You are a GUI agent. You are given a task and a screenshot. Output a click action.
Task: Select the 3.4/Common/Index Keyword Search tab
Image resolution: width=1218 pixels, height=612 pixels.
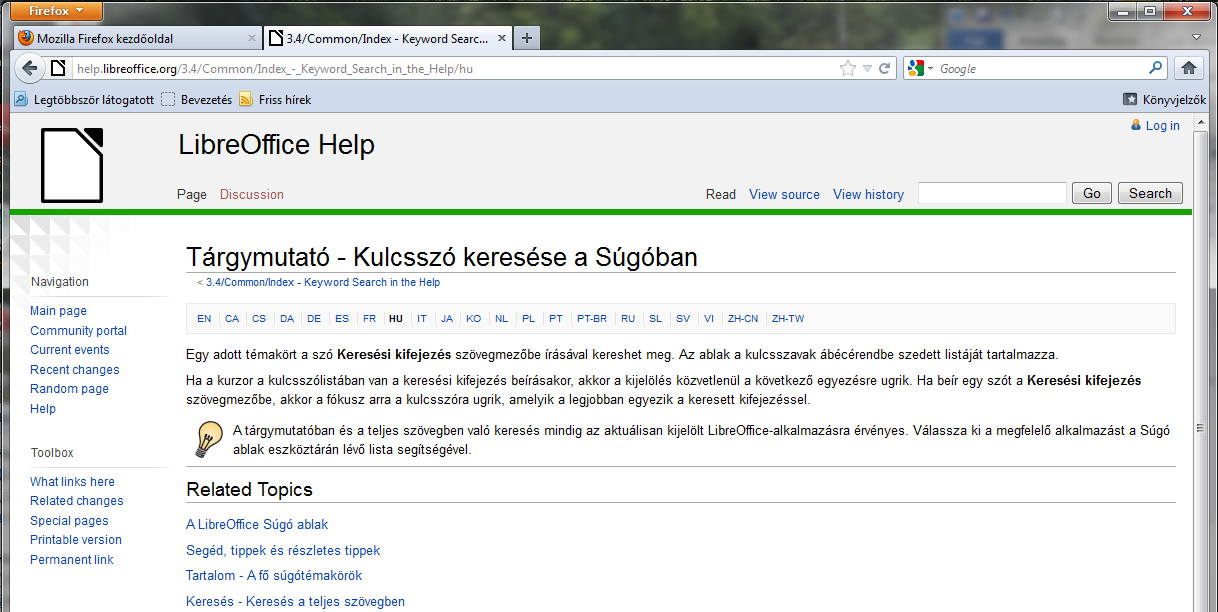click(388, 39)
